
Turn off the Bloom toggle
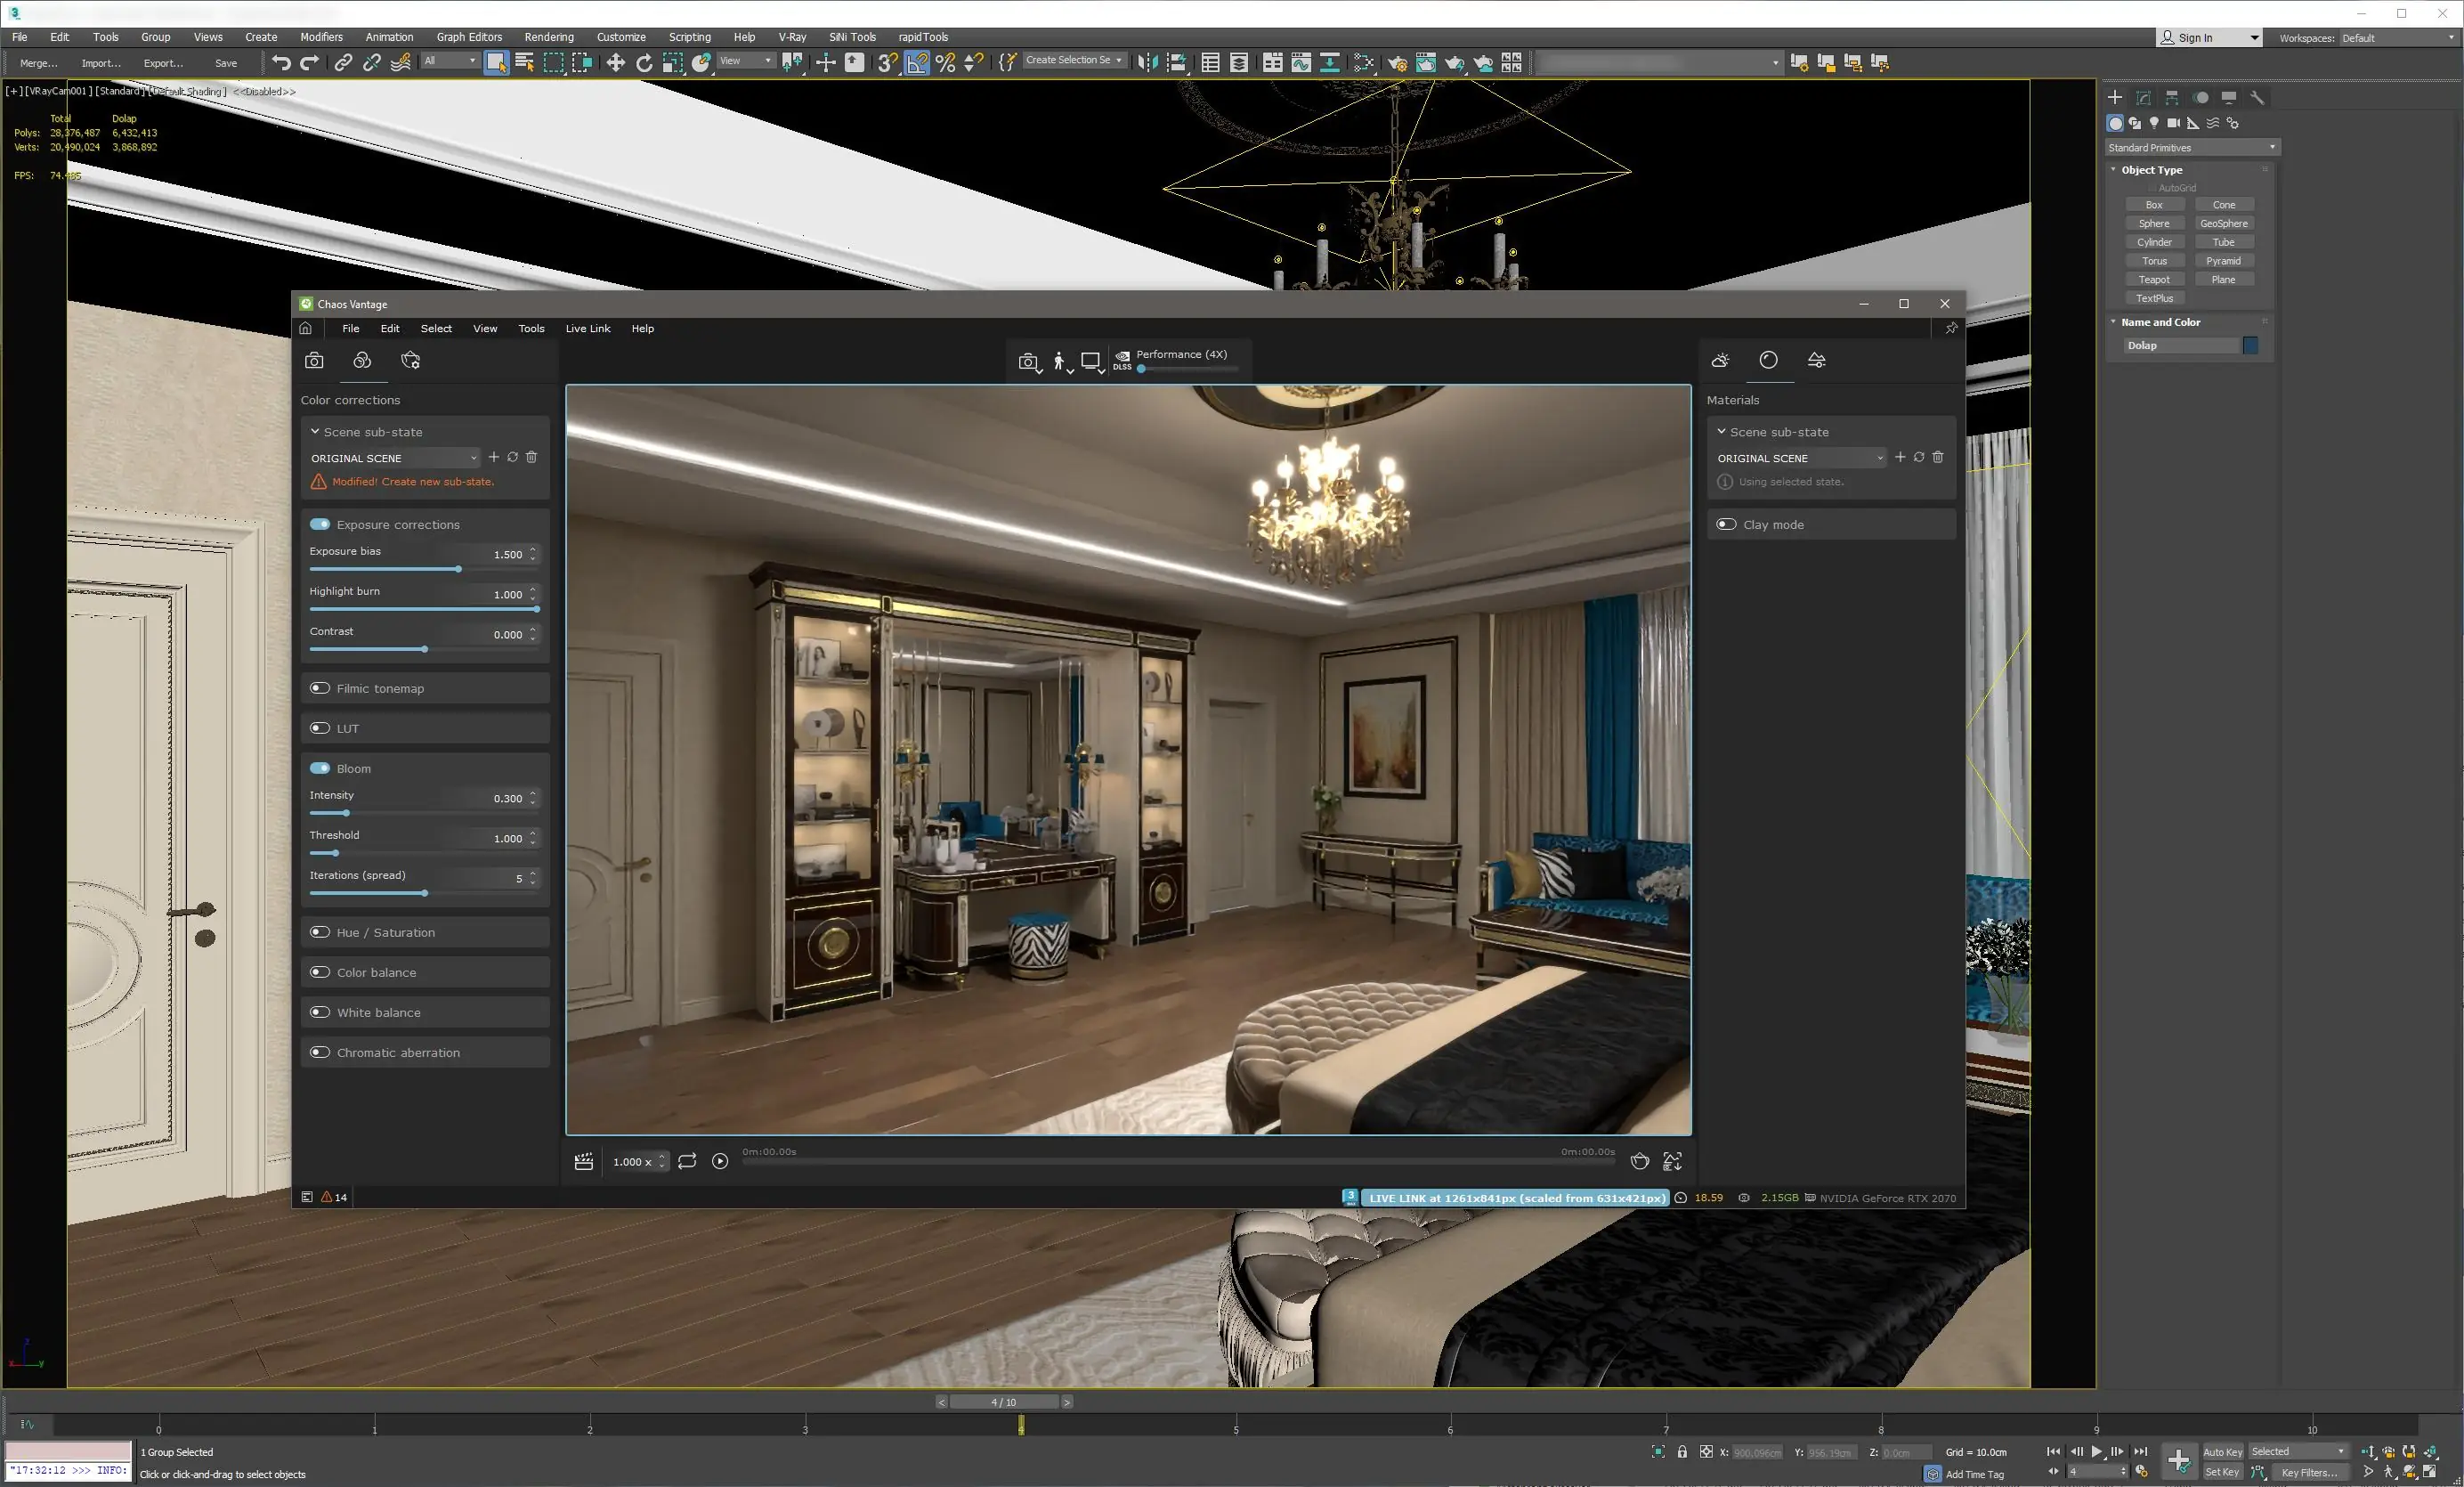tap(320, 768)
